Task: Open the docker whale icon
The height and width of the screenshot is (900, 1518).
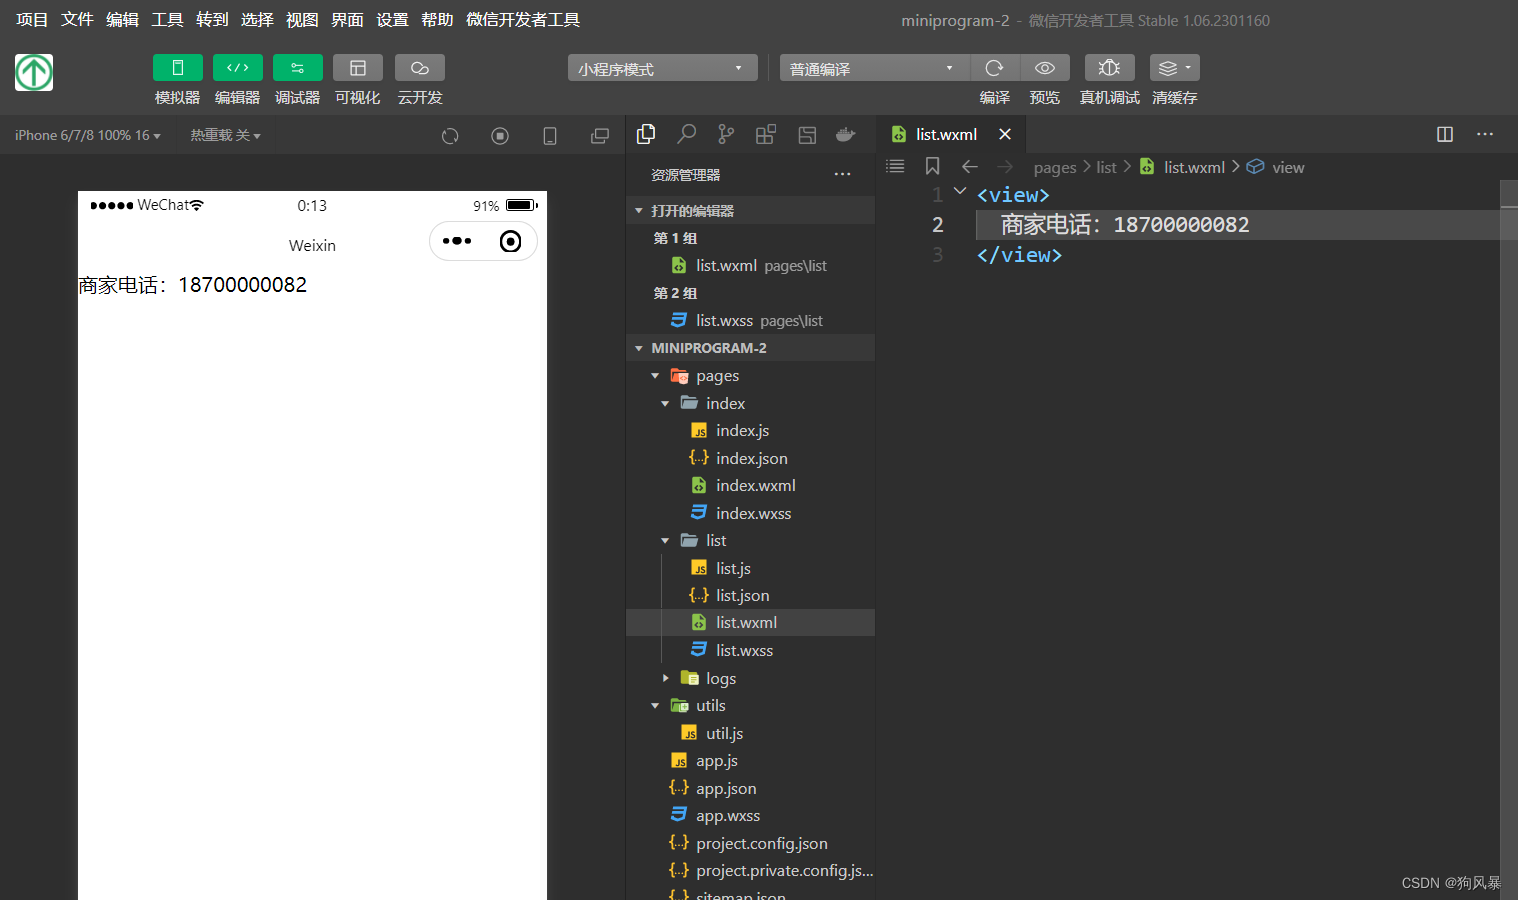Action: pyautogui.click(x=846, y=134)
